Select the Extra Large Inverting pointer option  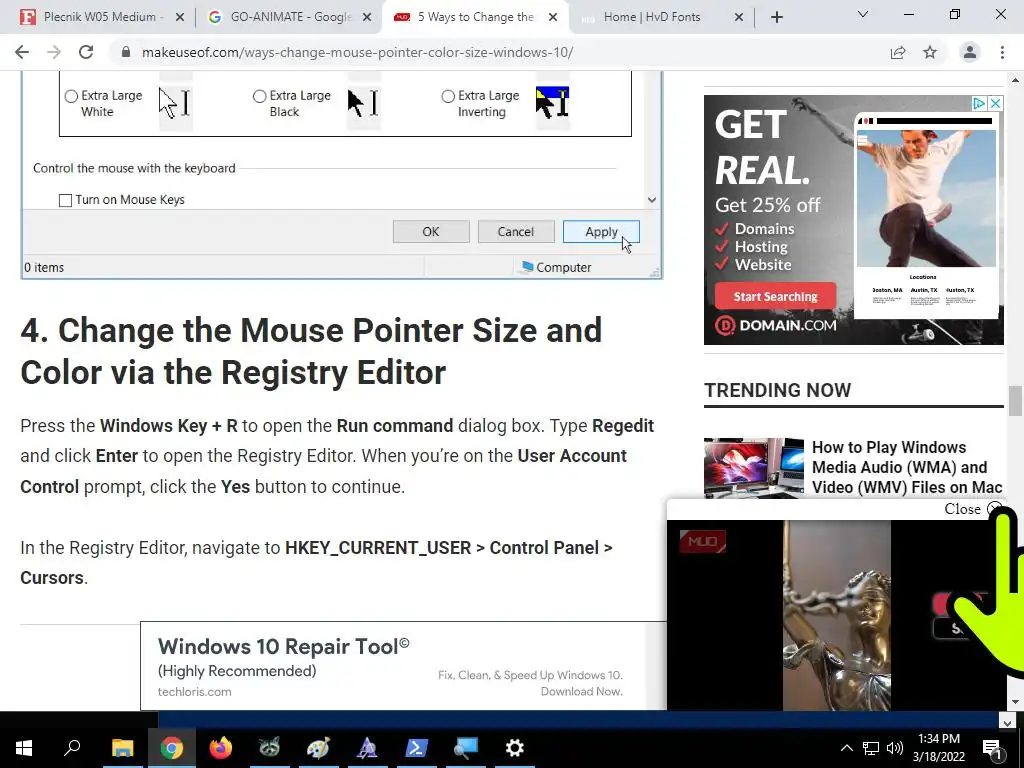(x=447, y=96)
